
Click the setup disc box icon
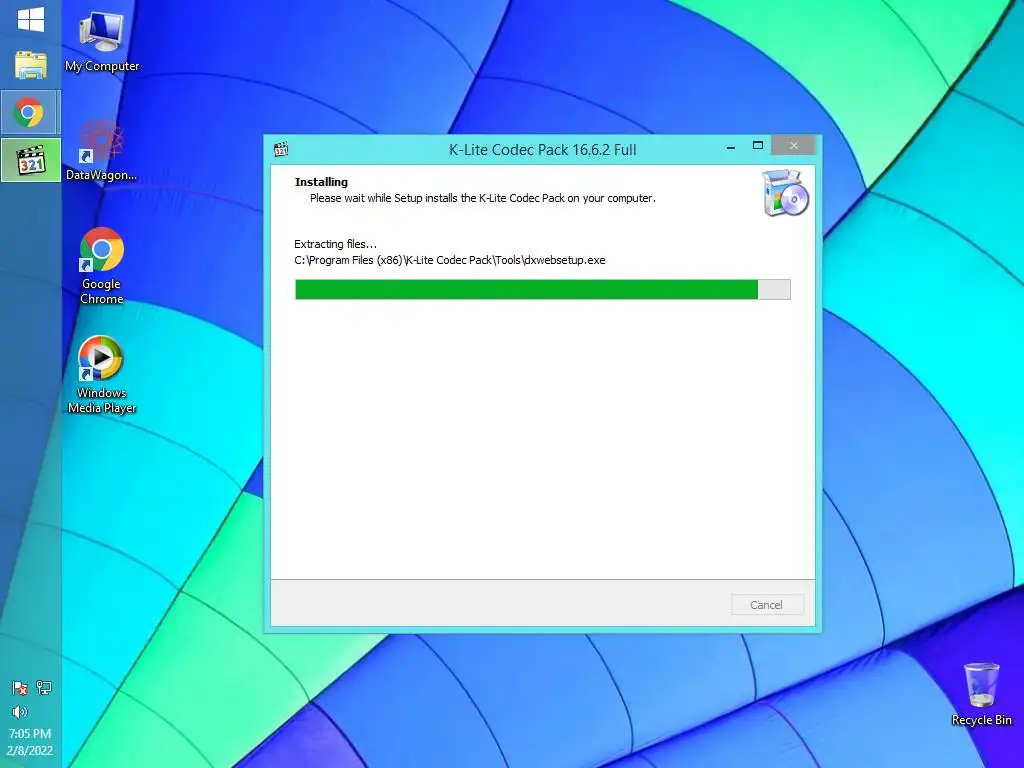[786, 193]
